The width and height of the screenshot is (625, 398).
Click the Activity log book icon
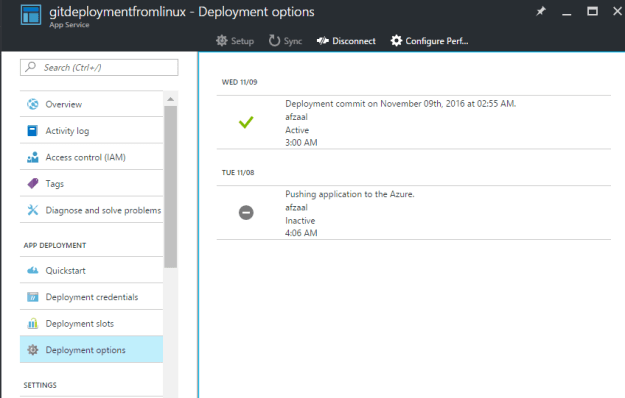point(33,131)
